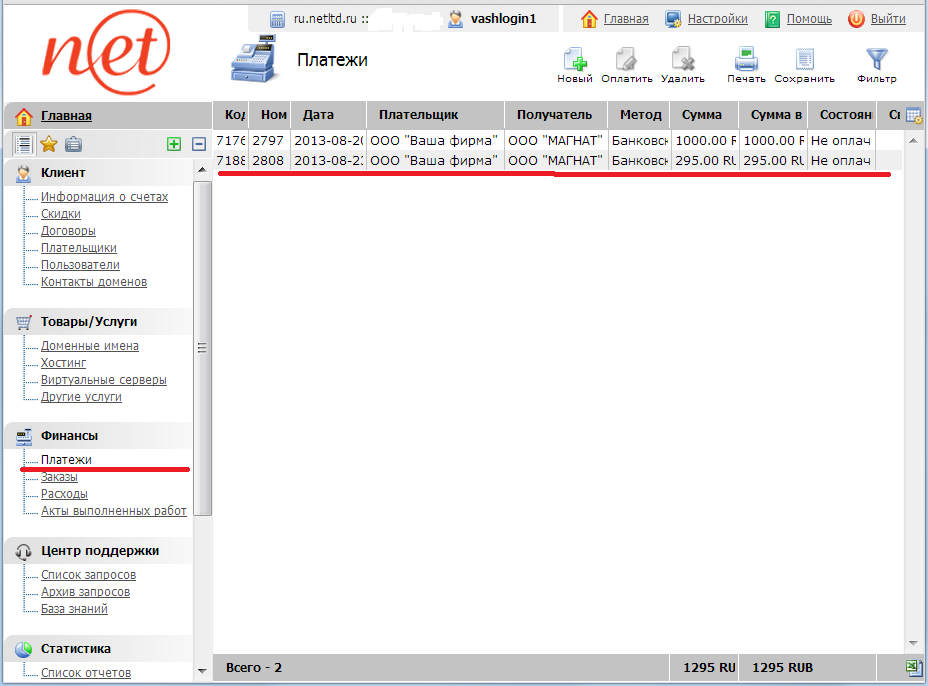Viewport: 928px width, 686px height.
Task: Expand all menu sections with green plus
Action: 174,144
